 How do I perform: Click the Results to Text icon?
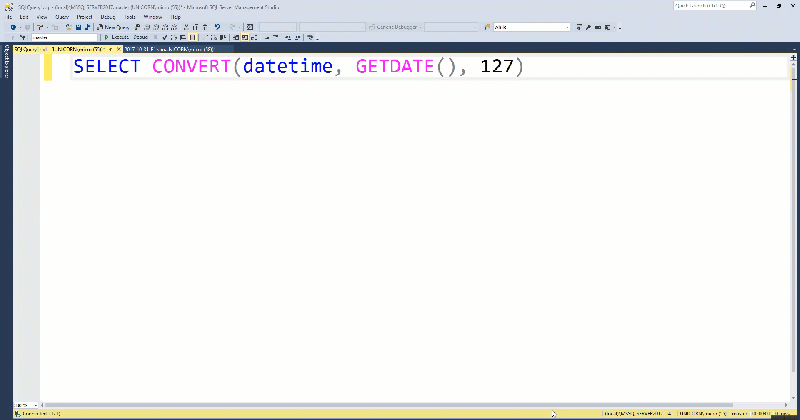[x=236, y=37]
